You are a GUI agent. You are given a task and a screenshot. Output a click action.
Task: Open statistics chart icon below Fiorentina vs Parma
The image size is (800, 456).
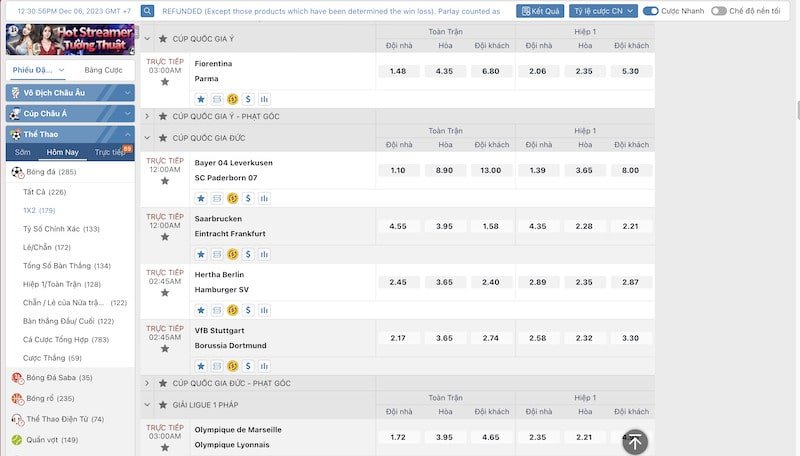[x=264, y=99]
